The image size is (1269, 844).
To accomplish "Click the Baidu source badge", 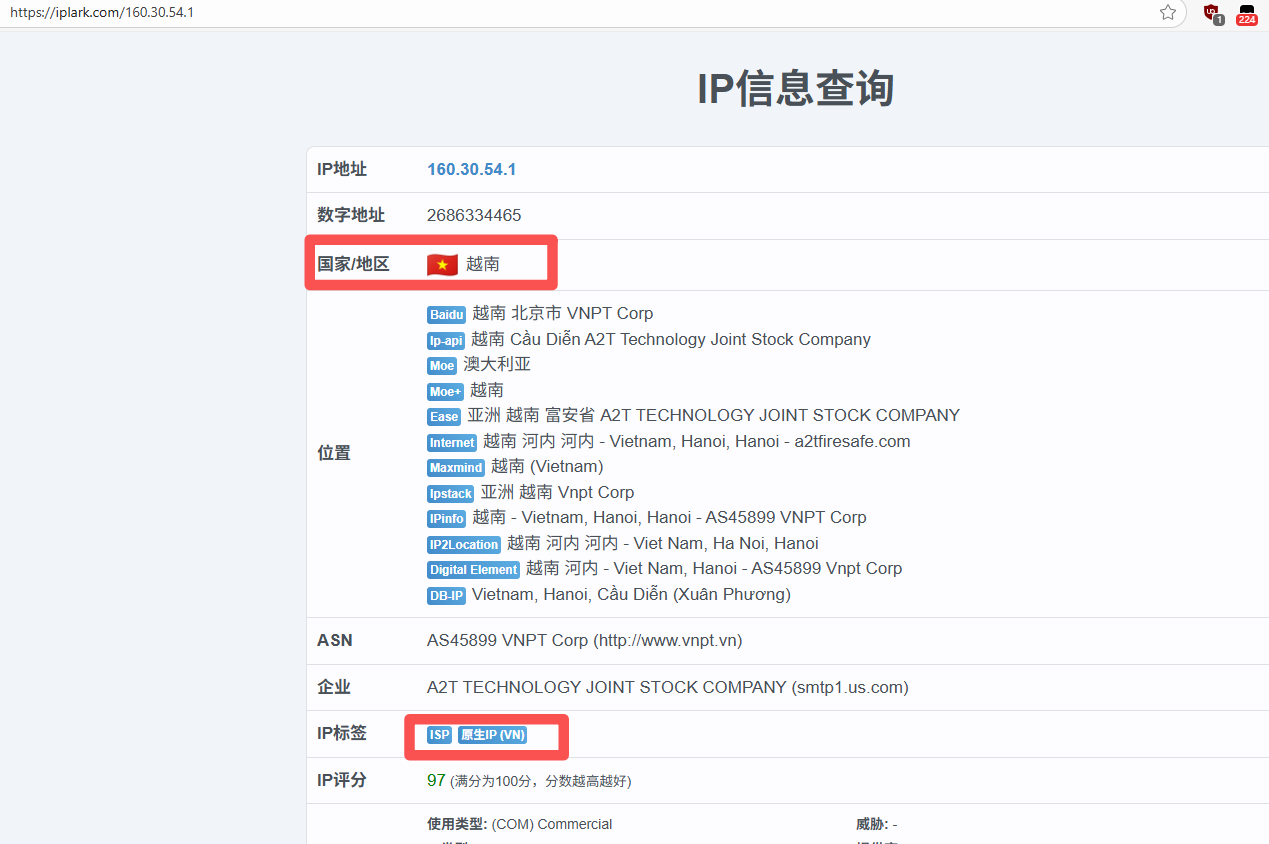I will [x=446, y=315].
